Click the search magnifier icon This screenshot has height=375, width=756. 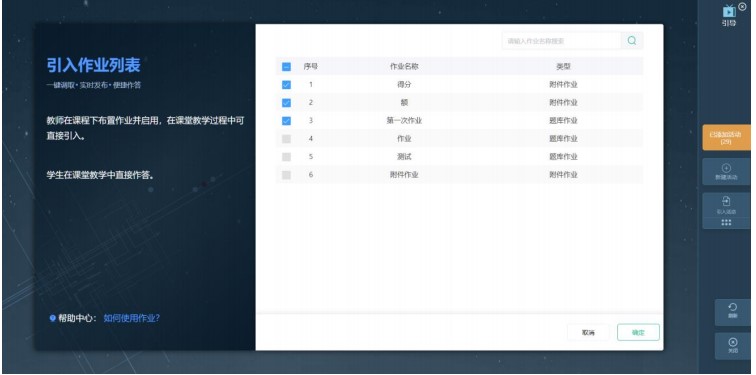coord(632,41)
